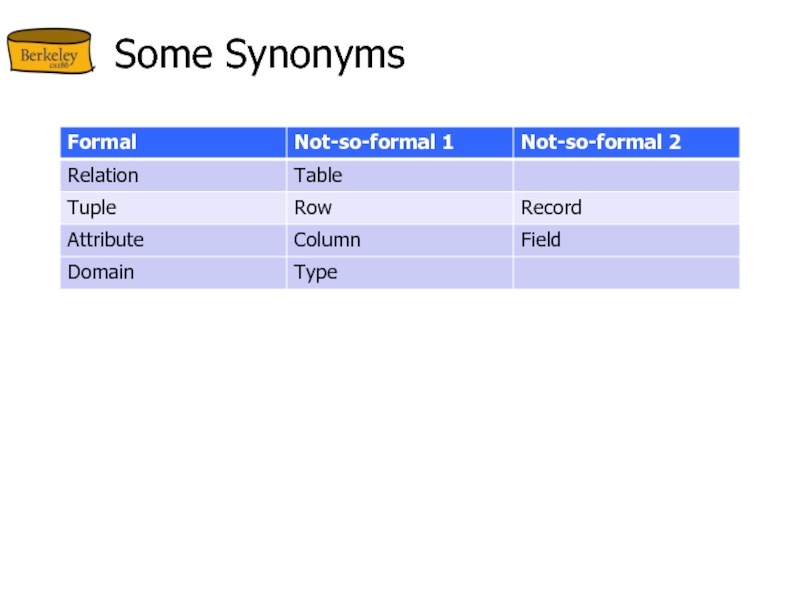800x600 pixels.
Task: Click the empty cell beside Type
Action: click(x=626, y=272)
